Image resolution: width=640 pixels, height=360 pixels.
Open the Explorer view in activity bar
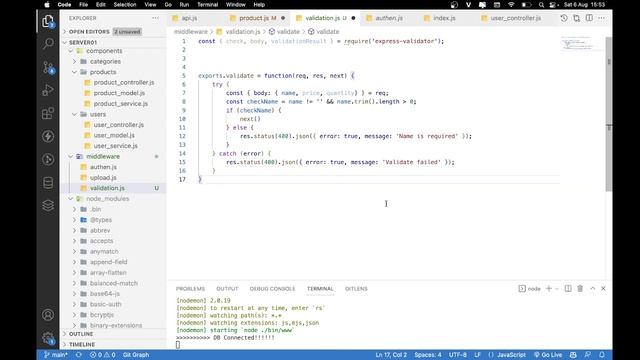[x=48, y=21]
